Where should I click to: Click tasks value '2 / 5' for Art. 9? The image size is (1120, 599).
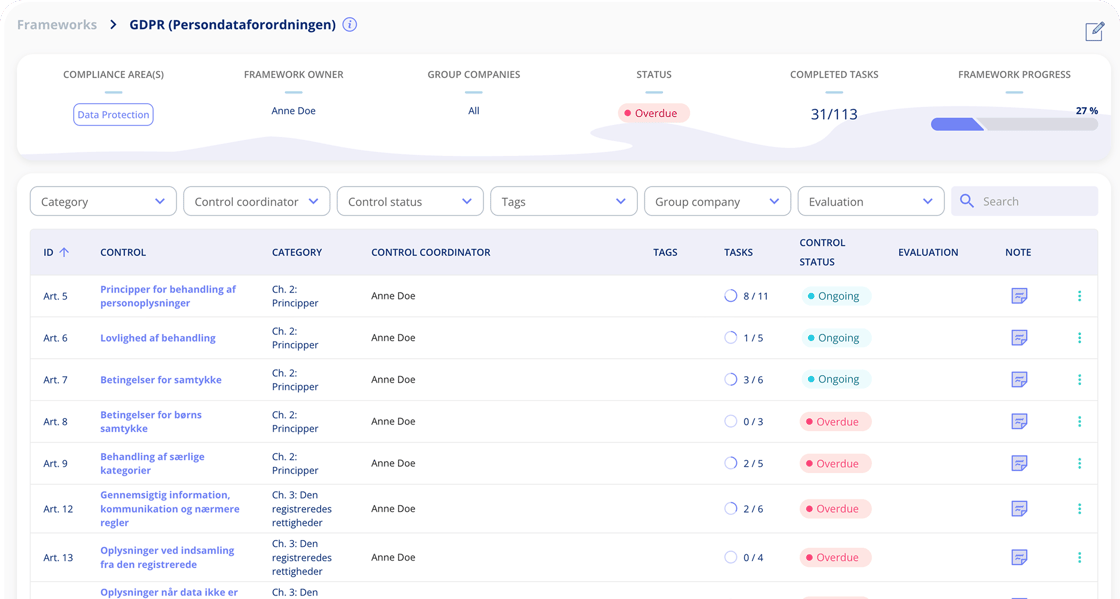pos(753,463)
